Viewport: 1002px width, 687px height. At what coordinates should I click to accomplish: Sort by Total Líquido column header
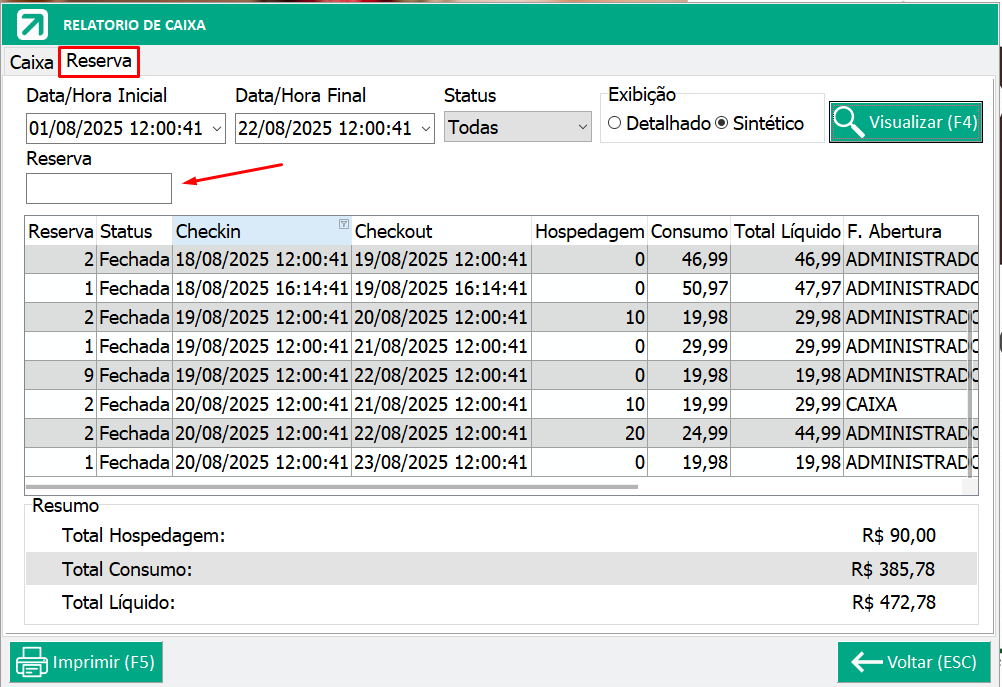point(787,231)
